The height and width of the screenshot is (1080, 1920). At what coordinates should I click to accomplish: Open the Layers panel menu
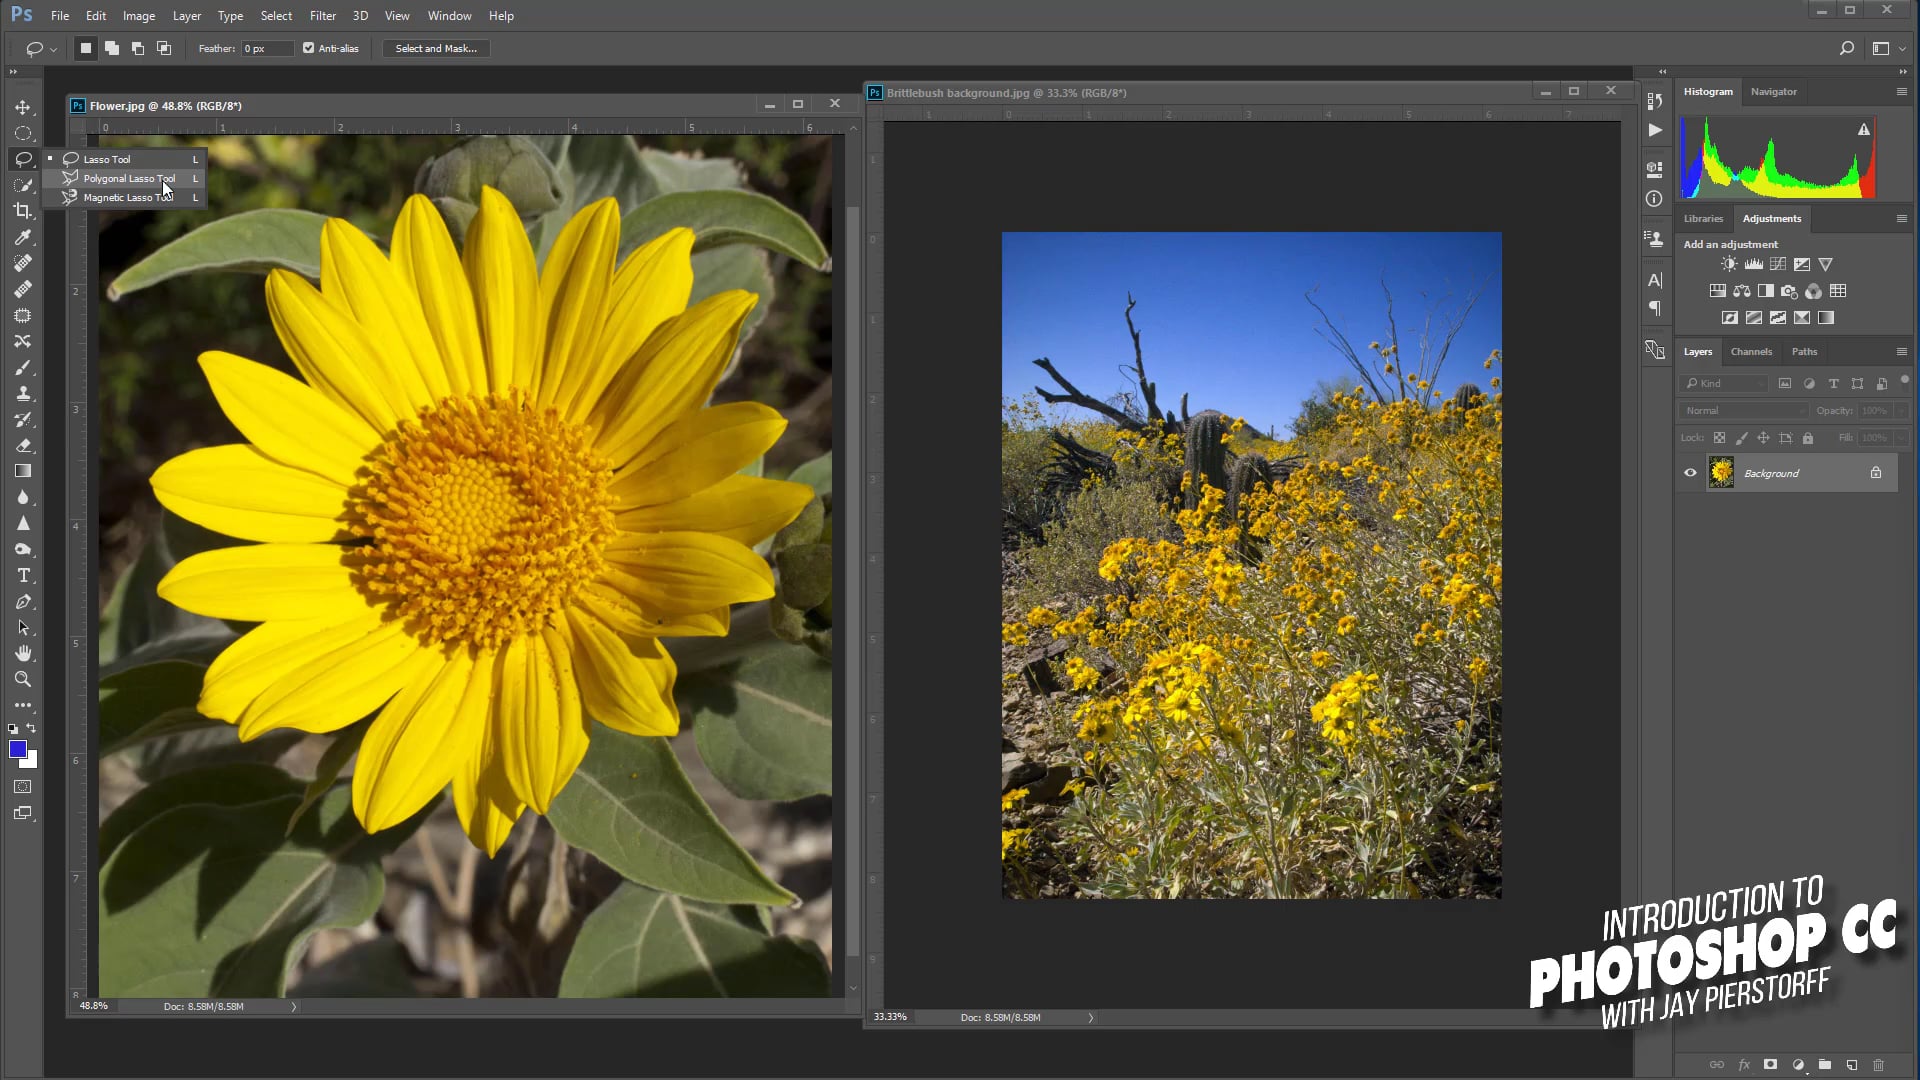tap(1902, 351)
